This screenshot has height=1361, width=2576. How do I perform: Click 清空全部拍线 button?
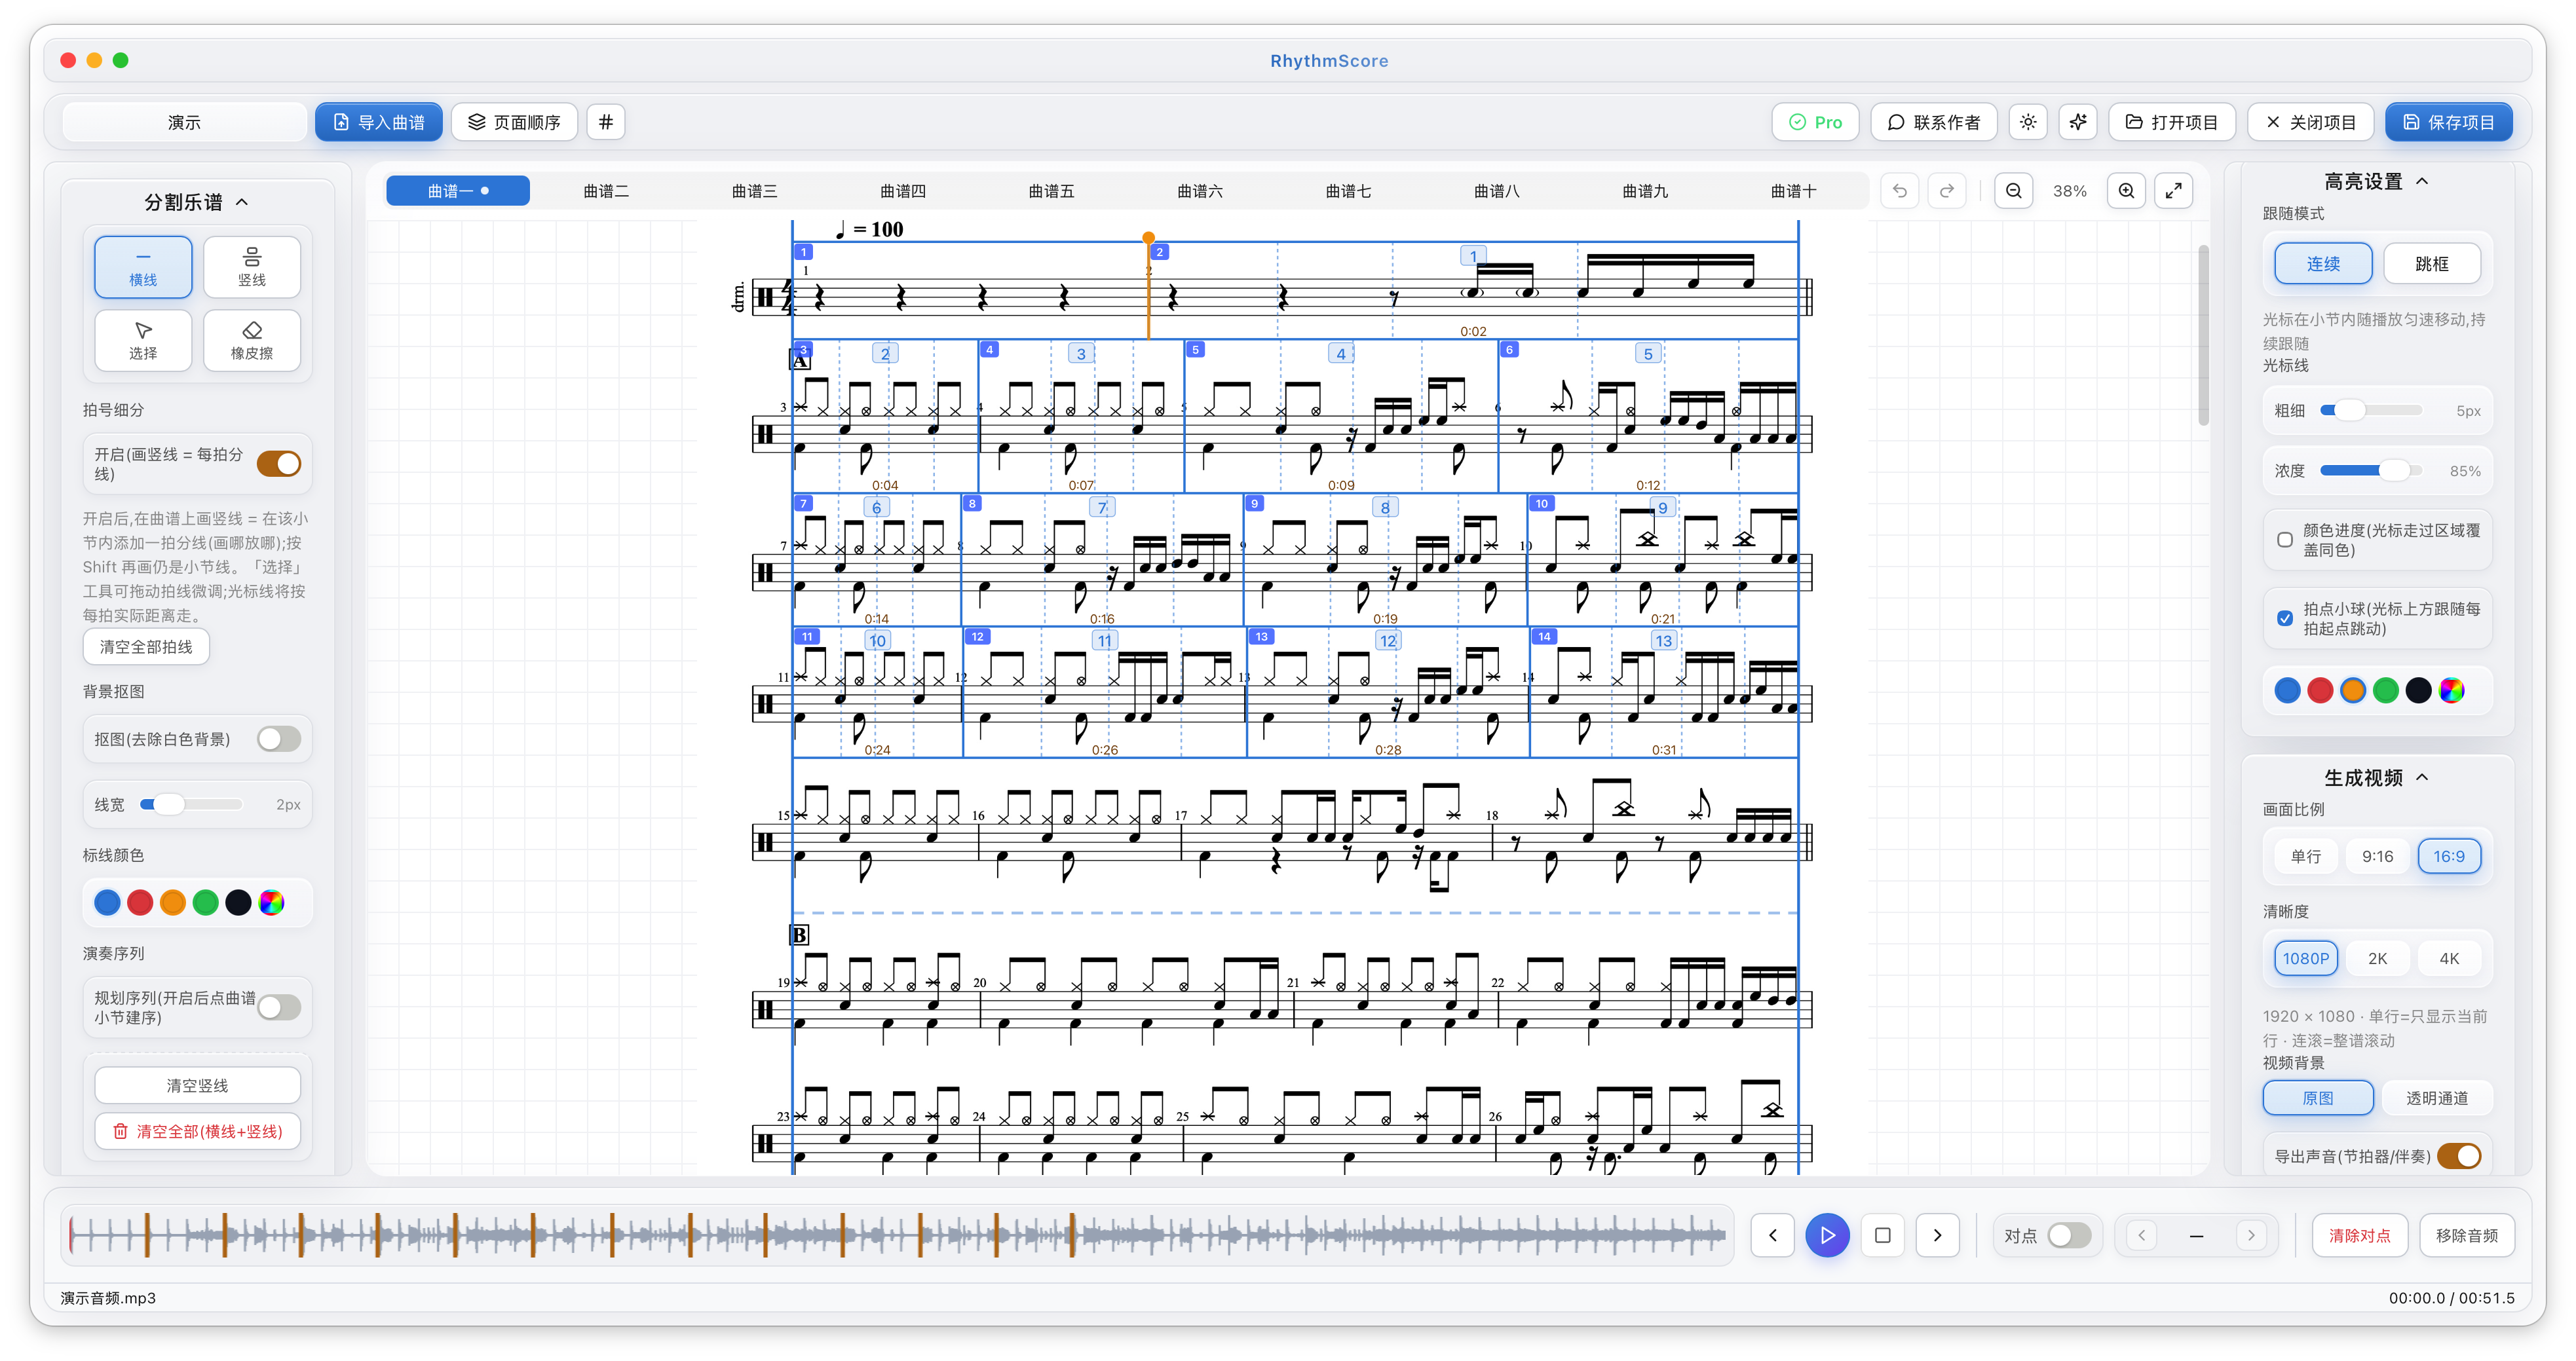[x=146, y=647]
